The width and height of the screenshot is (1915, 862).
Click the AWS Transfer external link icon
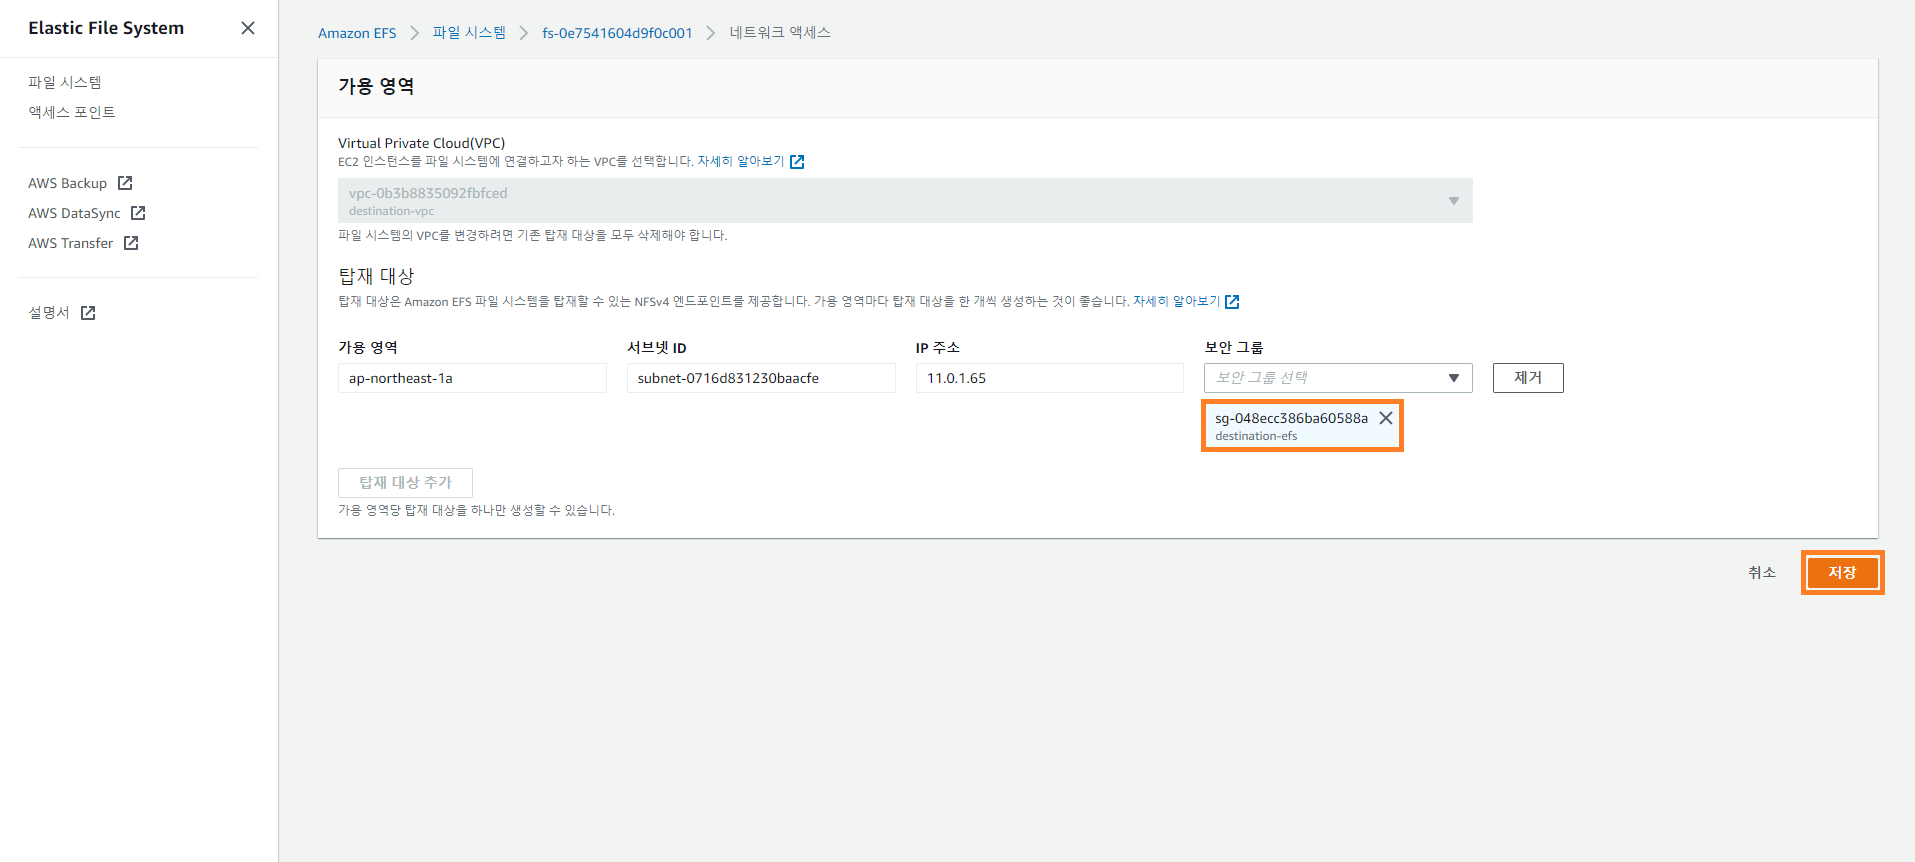coord(131,243)
